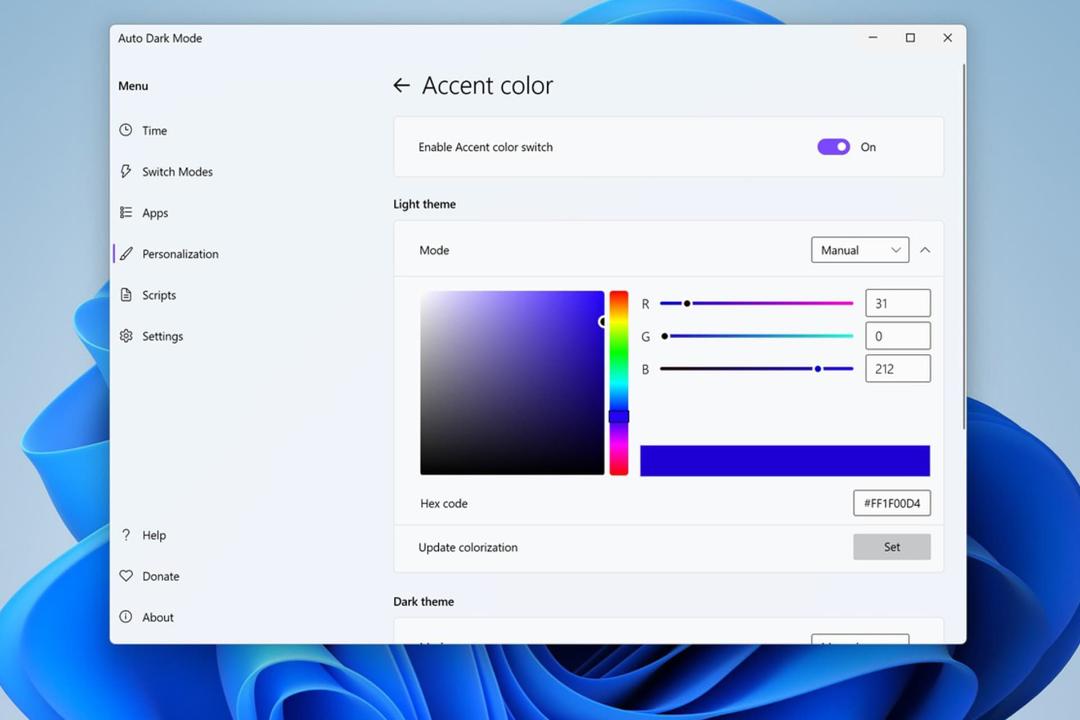The height and width of the screenshot is (720, 1080).
Task: Minimize the Auto Dark Mode window
Action: (873, 38)
